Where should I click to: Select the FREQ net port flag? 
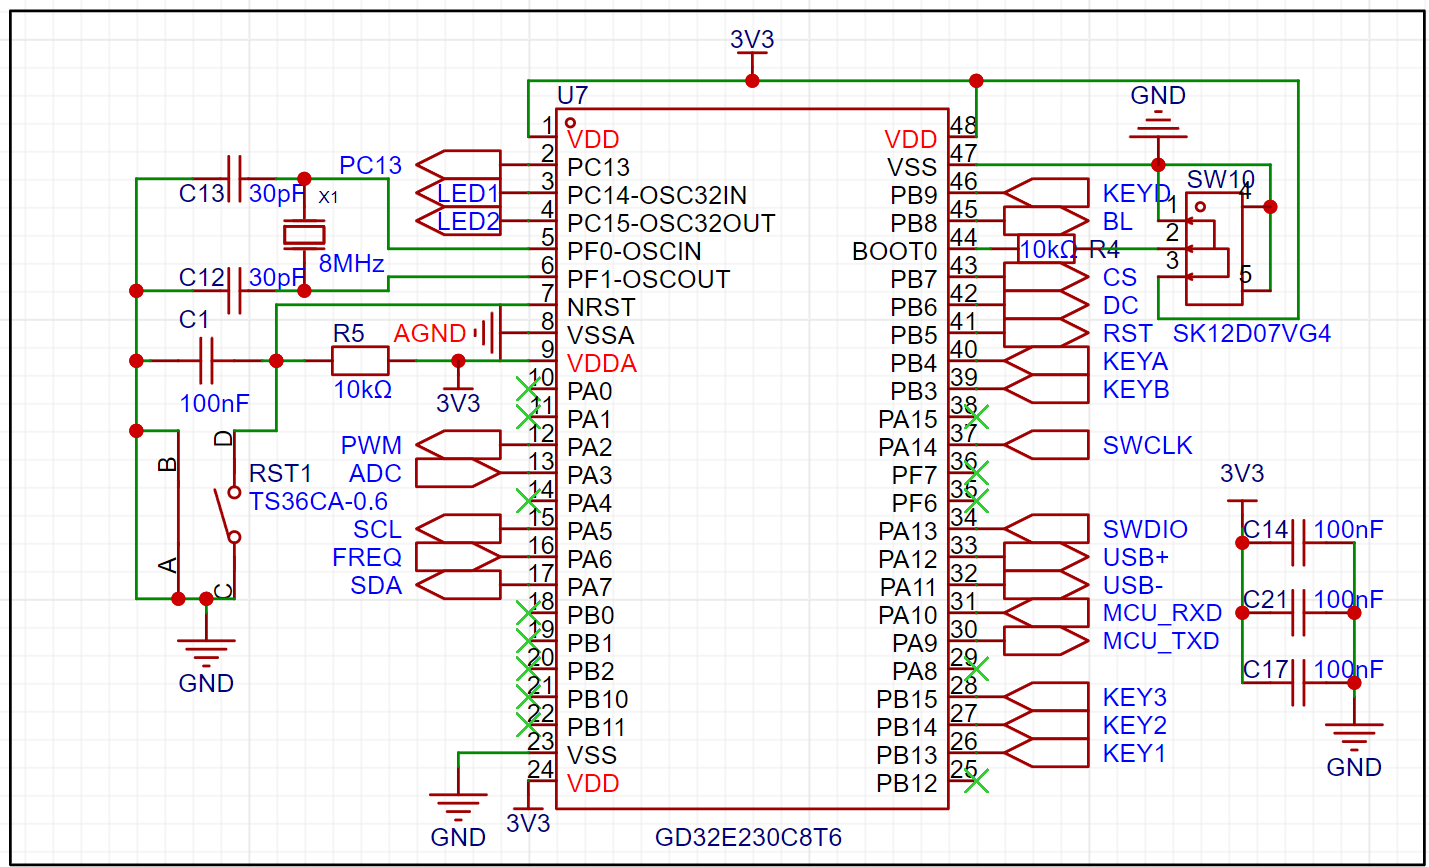pyautogui.click(x=457, y=556)
